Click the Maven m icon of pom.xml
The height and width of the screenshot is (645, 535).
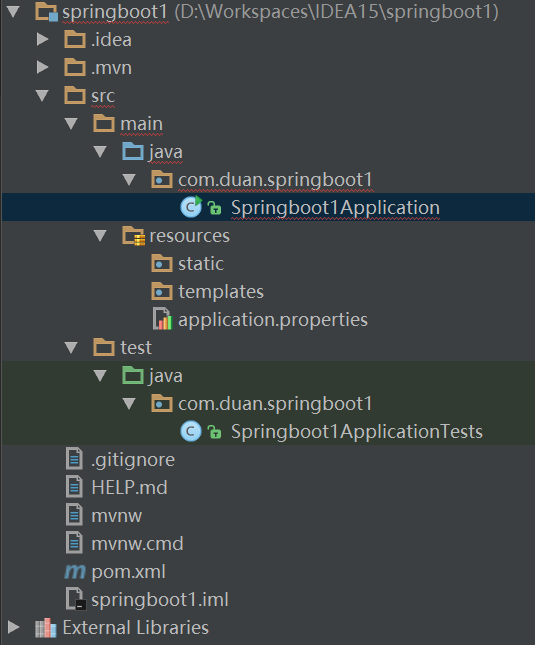pos(75,571)
